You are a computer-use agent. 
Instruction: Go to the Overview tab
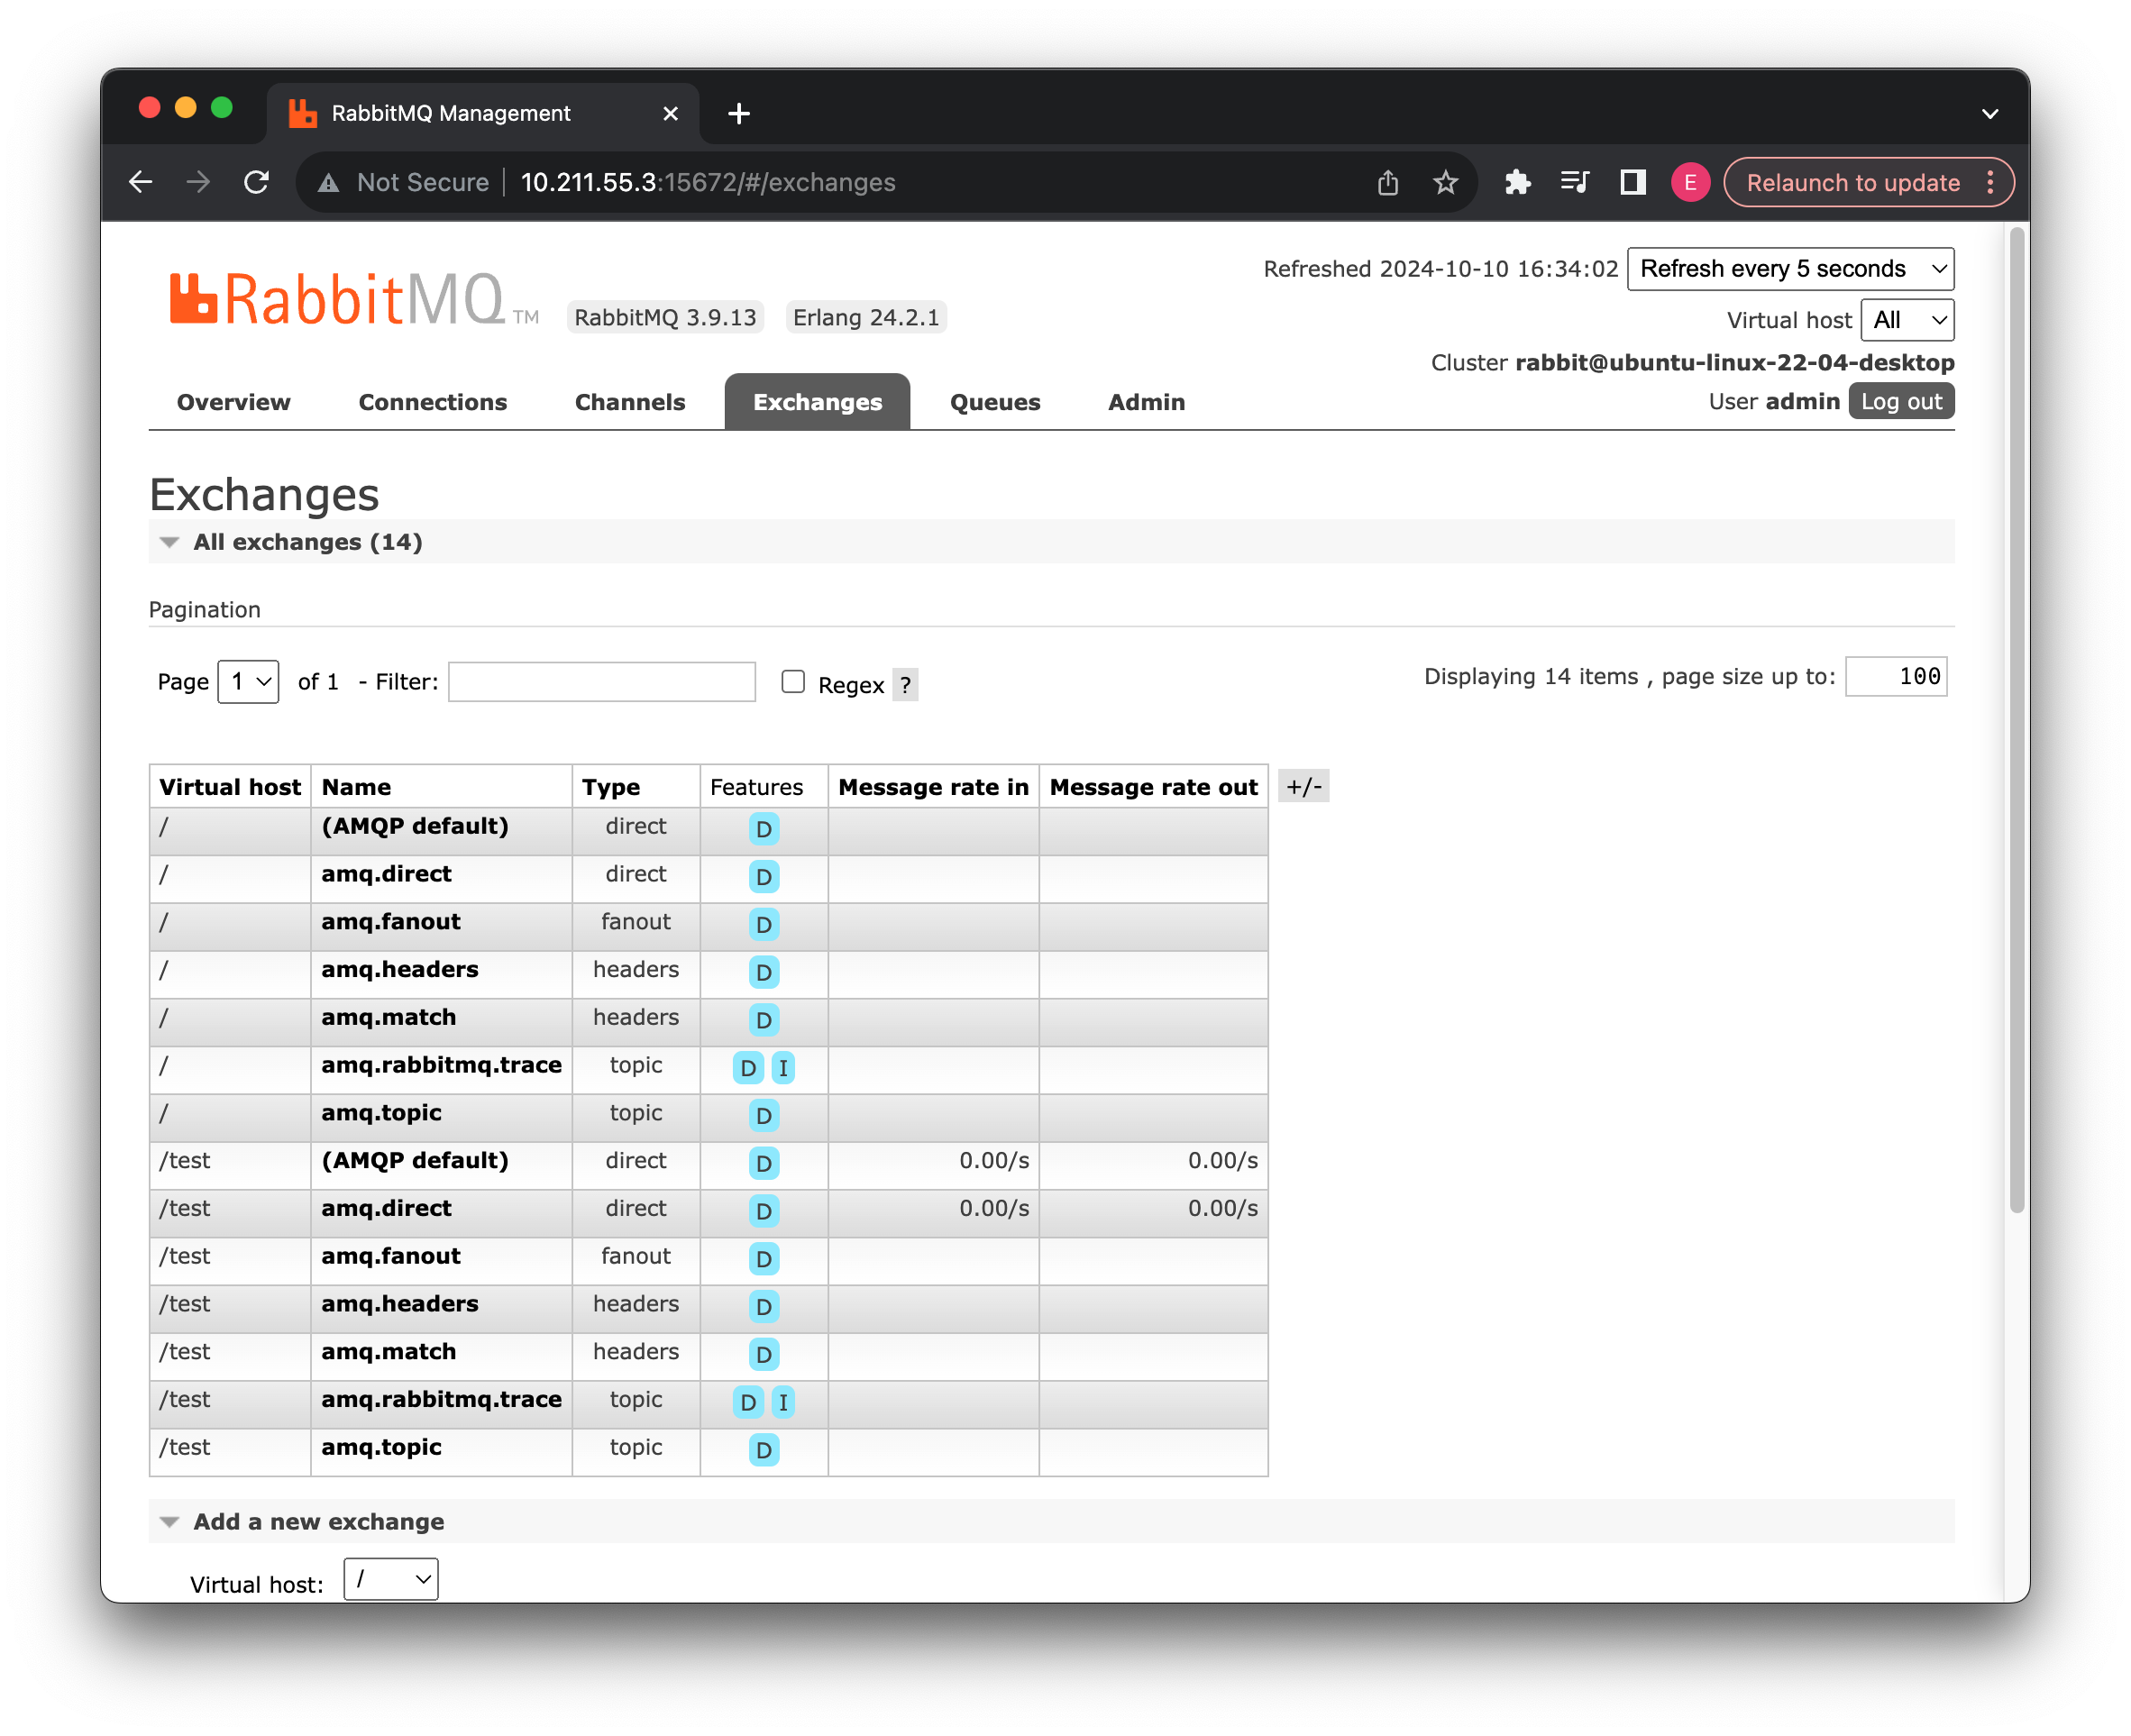(x=233, y=402)
